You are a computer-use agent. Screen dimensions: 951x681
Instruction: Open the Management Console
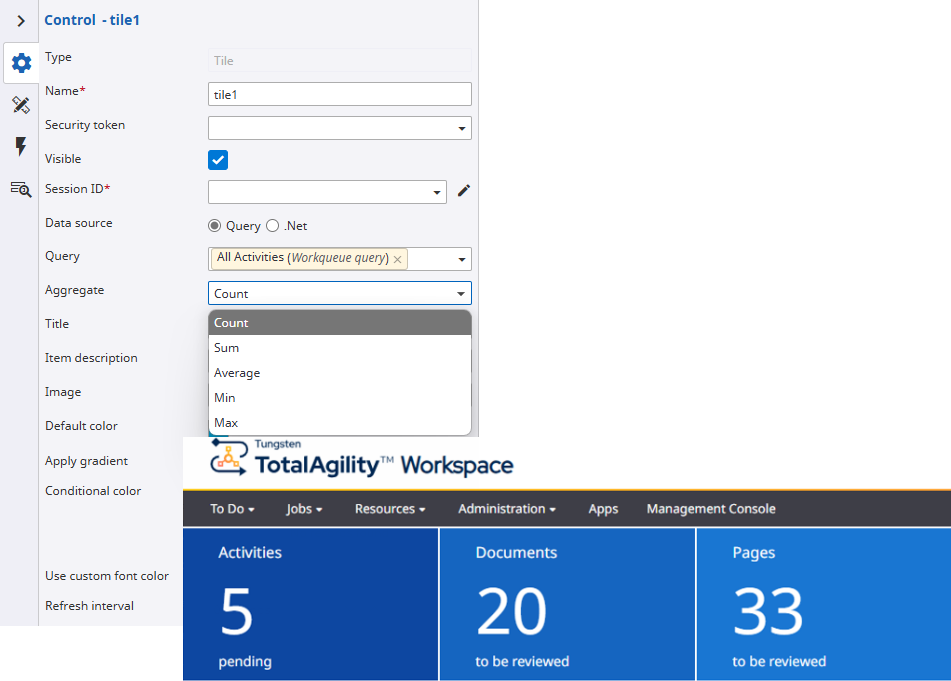710,509
